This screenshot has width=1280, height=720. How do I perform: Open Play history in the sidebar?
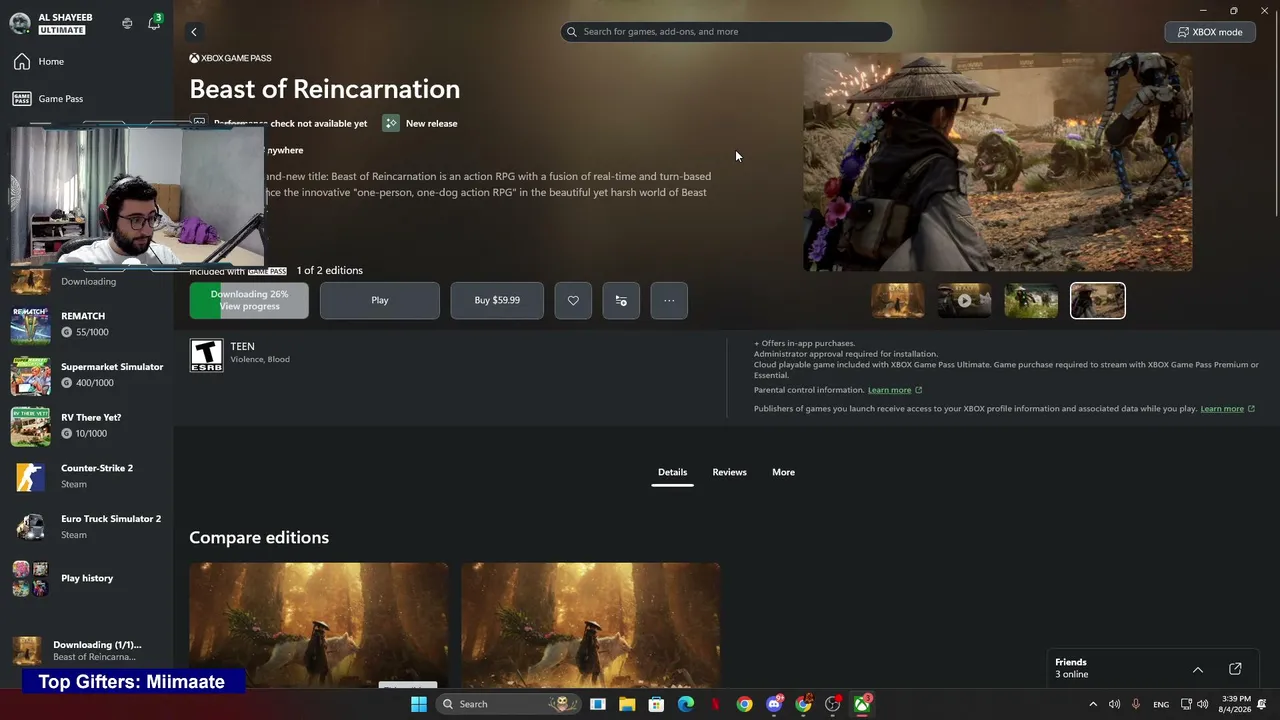pyautogui.click(x=86, y=578)
